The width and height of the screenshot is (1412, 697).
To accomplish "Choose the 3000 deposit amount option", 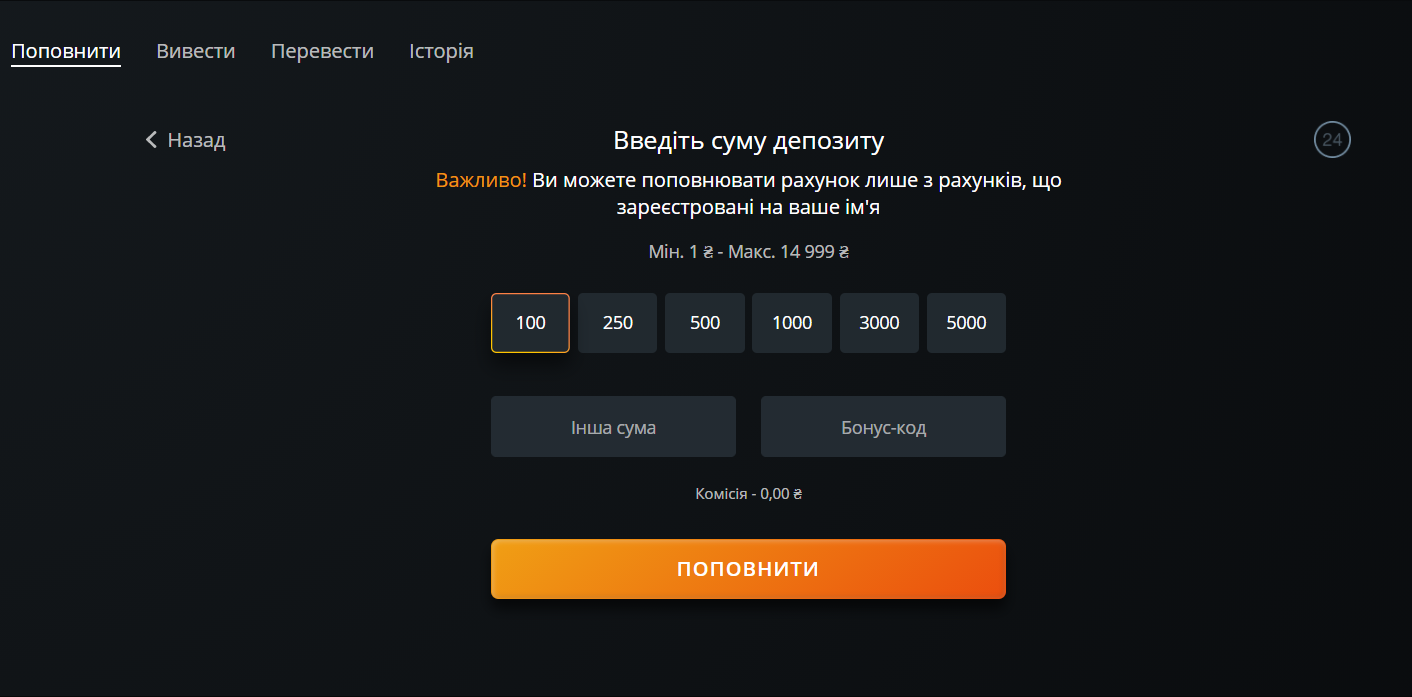I will (x=879, y=323).
